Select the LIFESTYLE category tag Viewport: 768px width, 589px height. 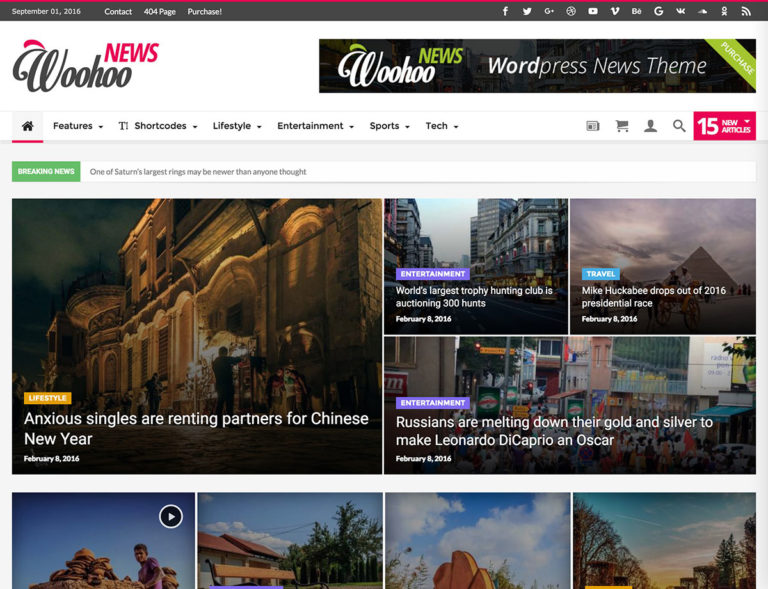pos(48,398)
